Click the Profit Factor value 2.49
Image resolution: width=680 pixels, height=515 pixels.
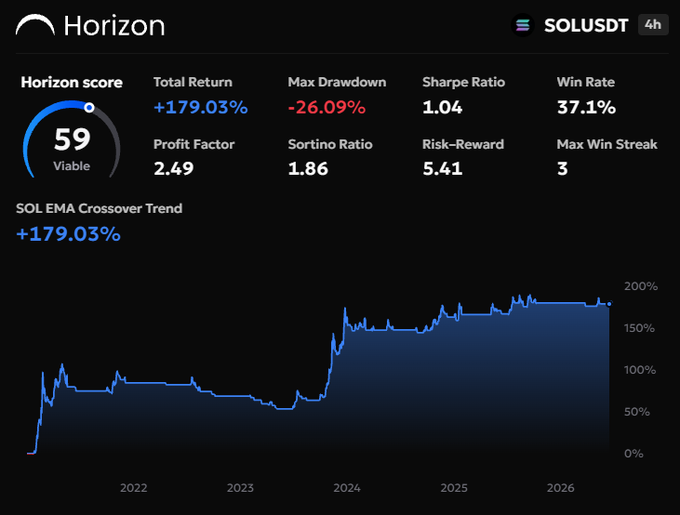pyautogui.click(x=173, y=169)
